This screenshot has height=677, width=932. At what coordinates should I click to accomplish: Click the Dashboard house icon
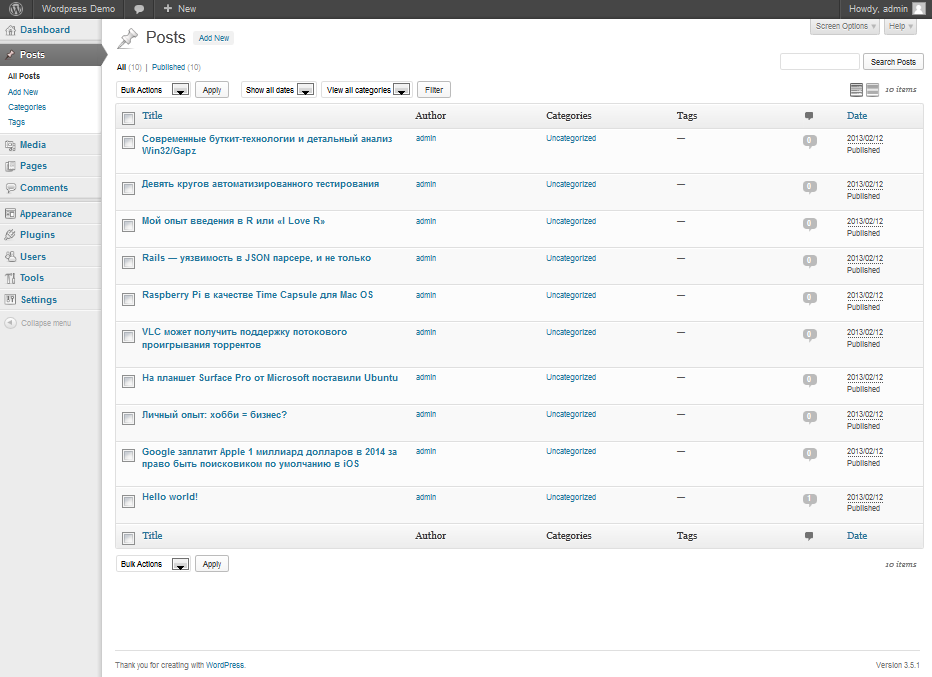click(x=10, y=30)
